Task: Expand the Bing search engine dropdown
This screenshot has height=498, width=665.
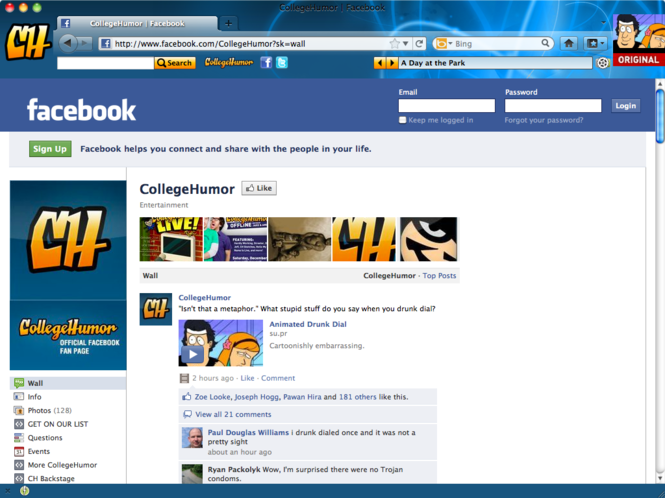Action: coord(450,44)
